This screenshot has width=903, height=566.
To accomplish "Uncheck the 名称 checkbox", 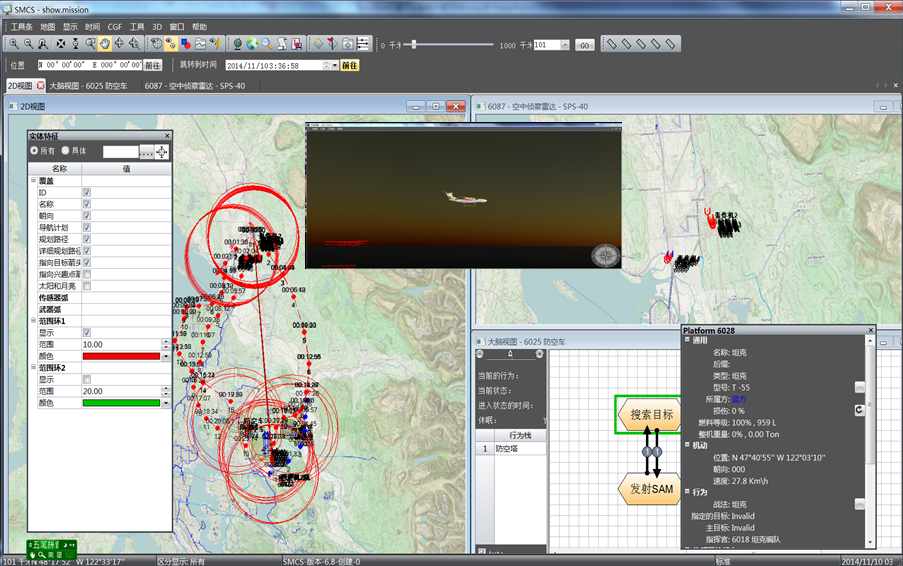I will (x=87, y=204).
